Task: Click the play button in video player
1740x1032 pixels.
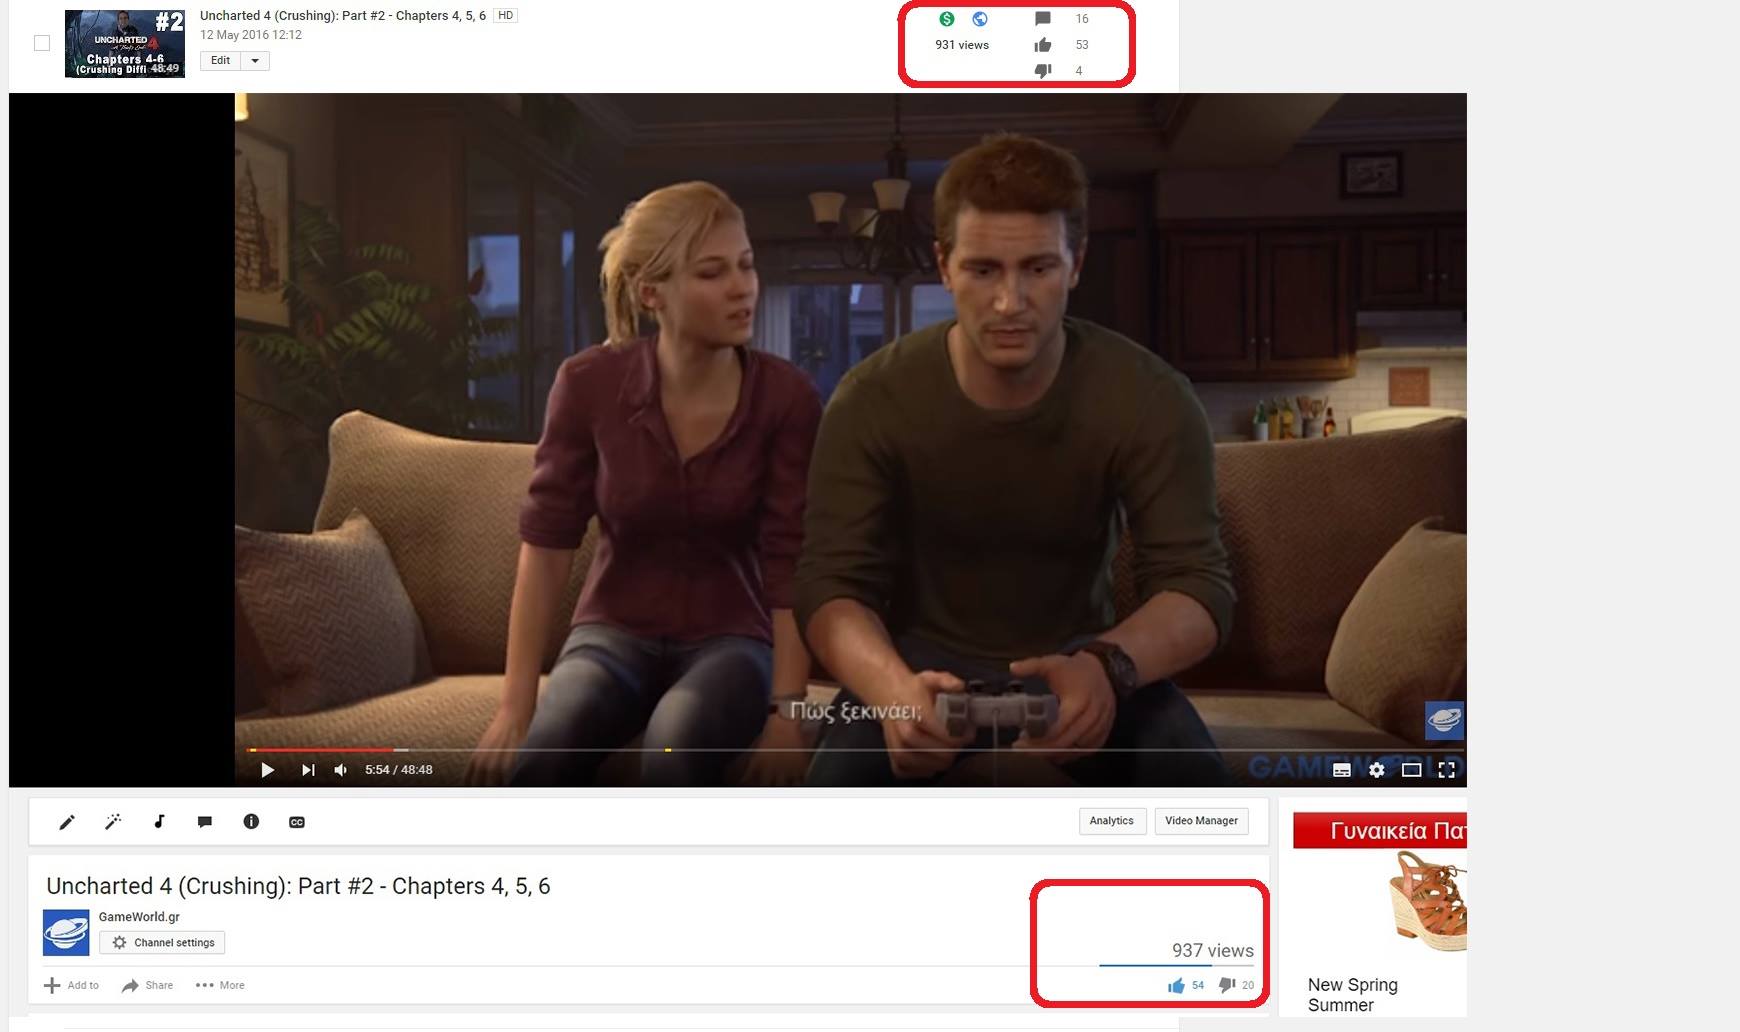Action: [x=267, y=770]
